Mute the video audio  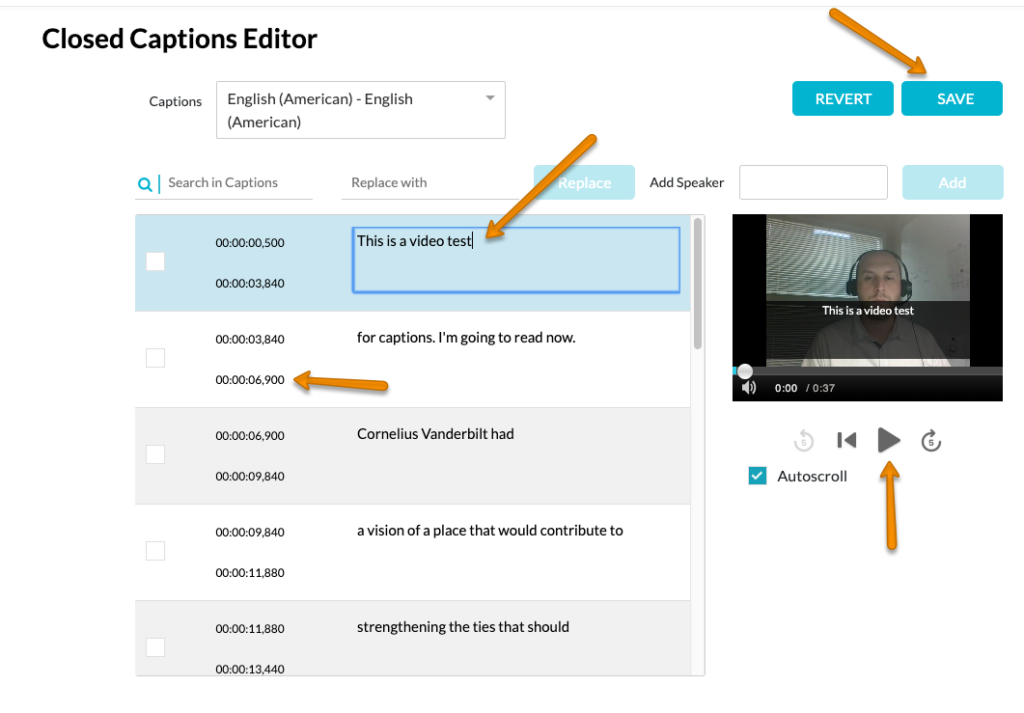click(748, 387)
